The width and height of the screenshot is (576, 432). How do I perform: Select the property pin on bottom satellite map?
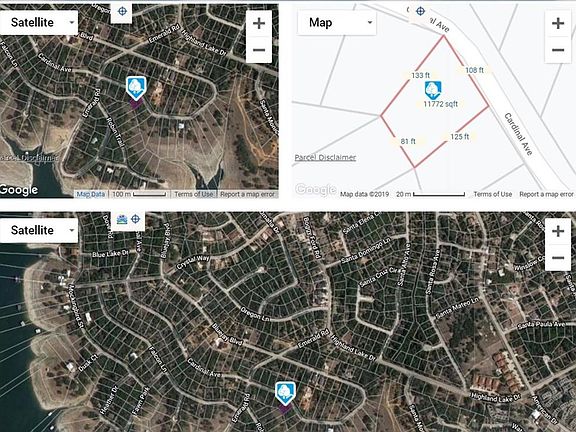[x=285, y=394]
